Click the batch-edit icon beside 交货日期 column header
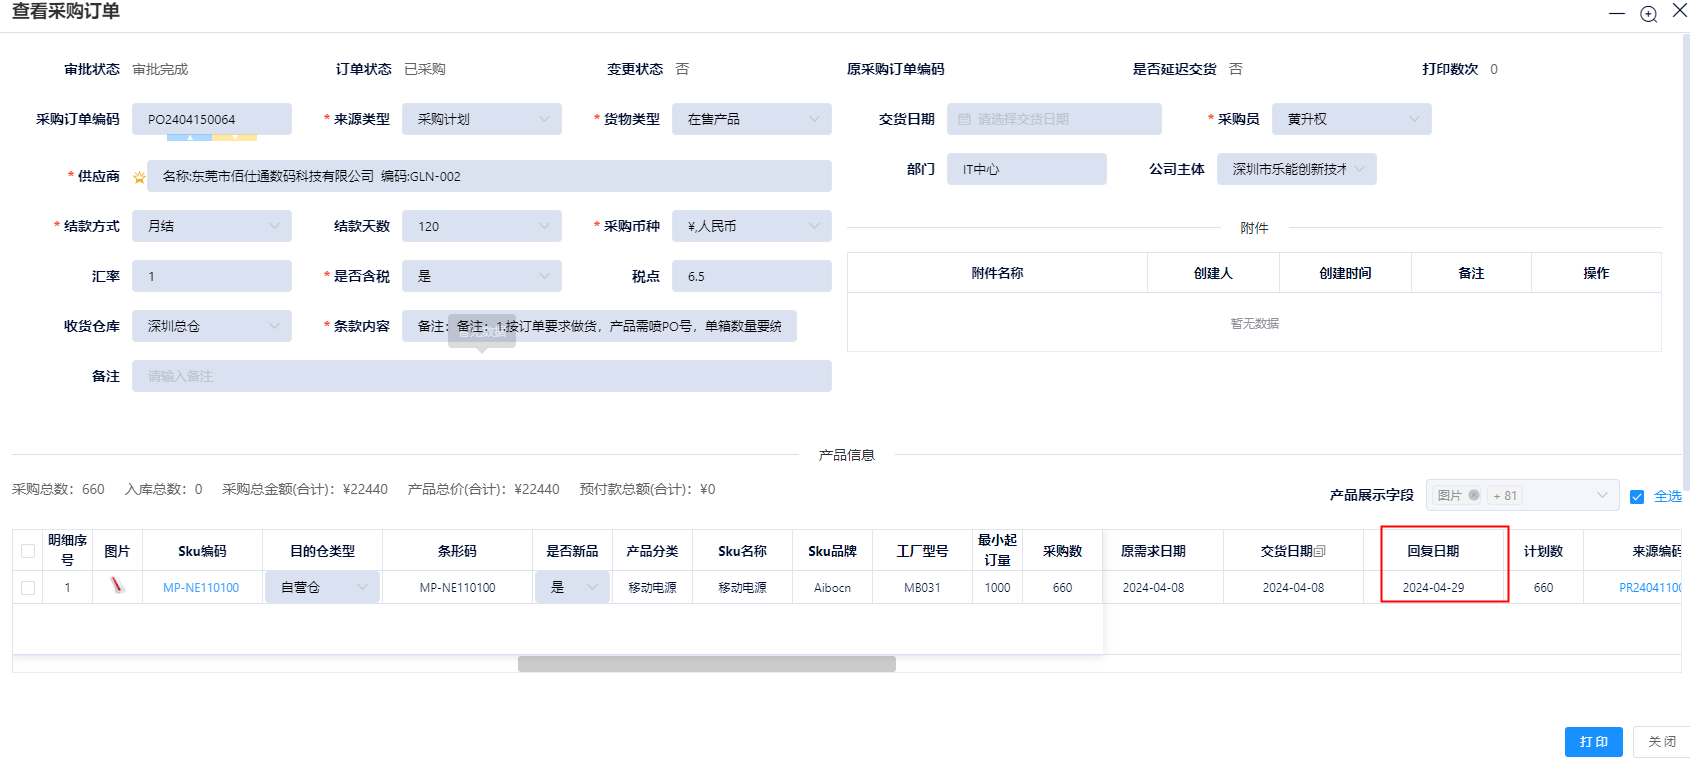This screenshot has height=768, width=1690. (x=1320, y=552)
